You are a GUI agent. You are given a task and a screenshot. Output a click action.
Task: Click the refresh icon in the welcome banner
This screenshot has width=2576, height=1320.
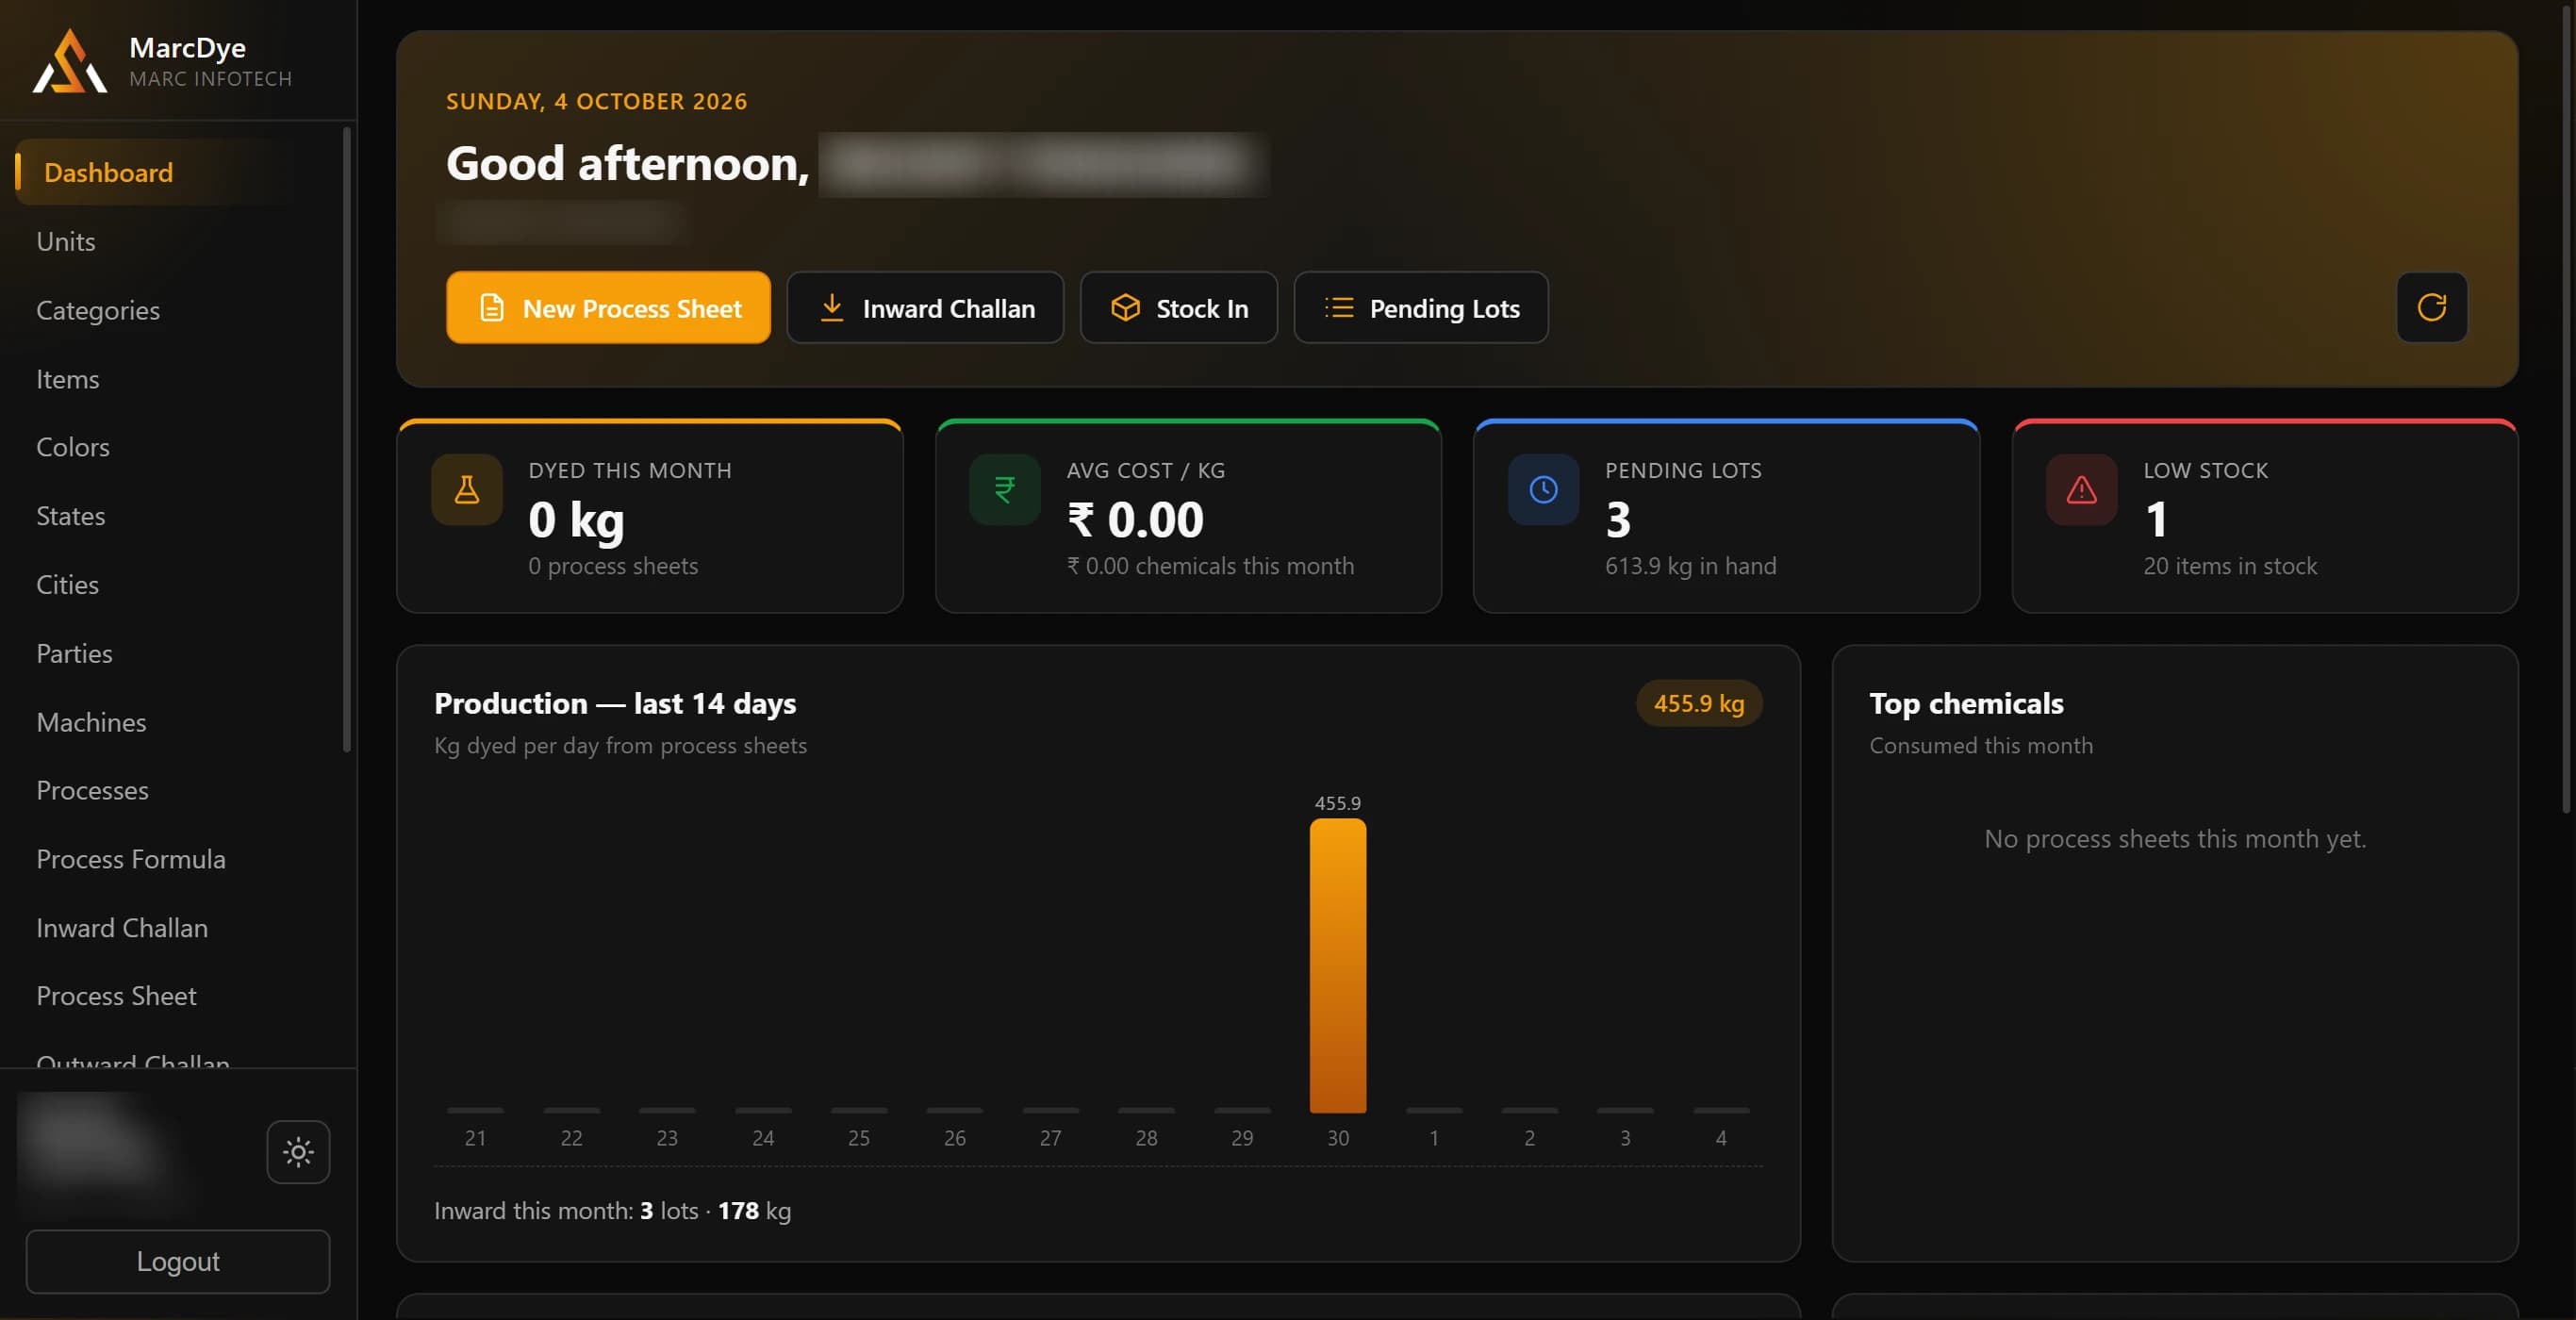pyautogui.click(x=2431, y=307)
